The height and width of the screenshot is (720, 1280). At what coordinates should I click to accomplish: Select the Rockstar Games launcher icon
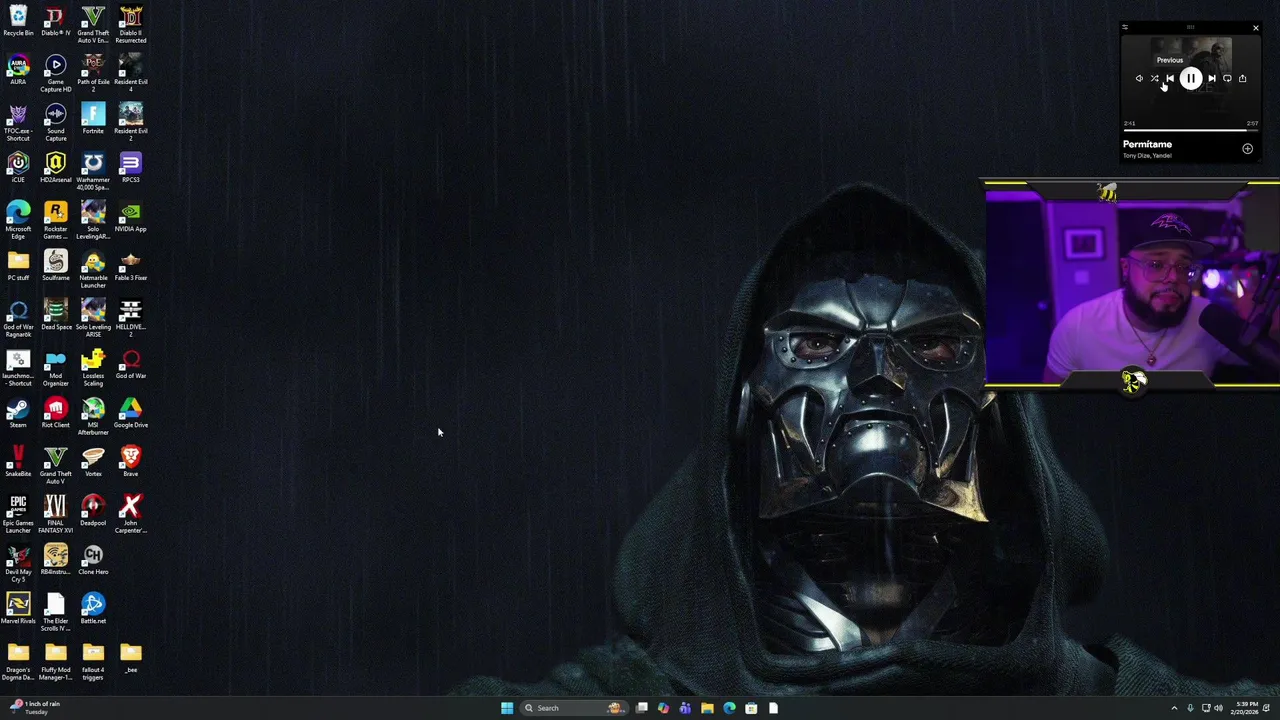(x=55, y=221)
